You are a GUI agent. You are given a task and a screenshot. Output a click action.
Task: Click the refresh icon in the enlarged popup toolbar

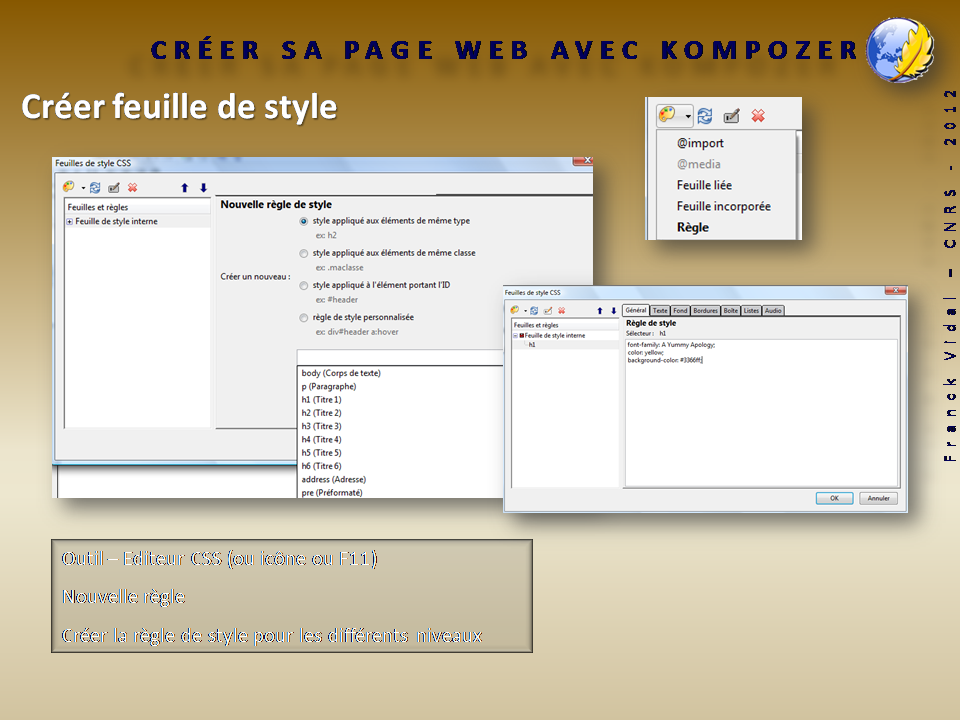pos(705,115)
